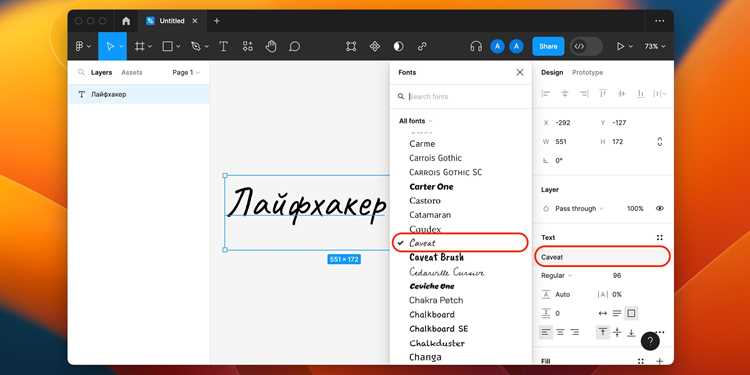
Task: Set text align center
Action: coord(560,332)
